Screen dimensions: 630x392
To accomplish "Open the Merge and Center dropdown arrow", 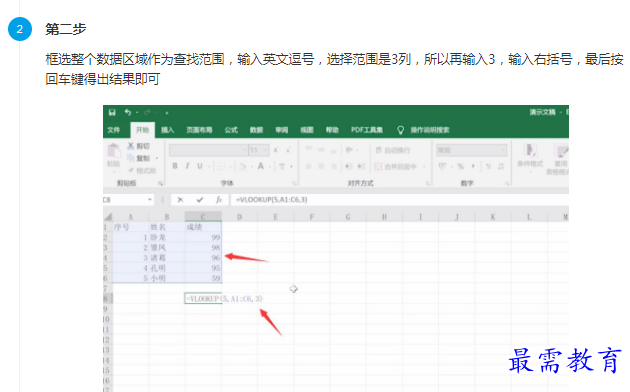I will (x=423, y=166).
